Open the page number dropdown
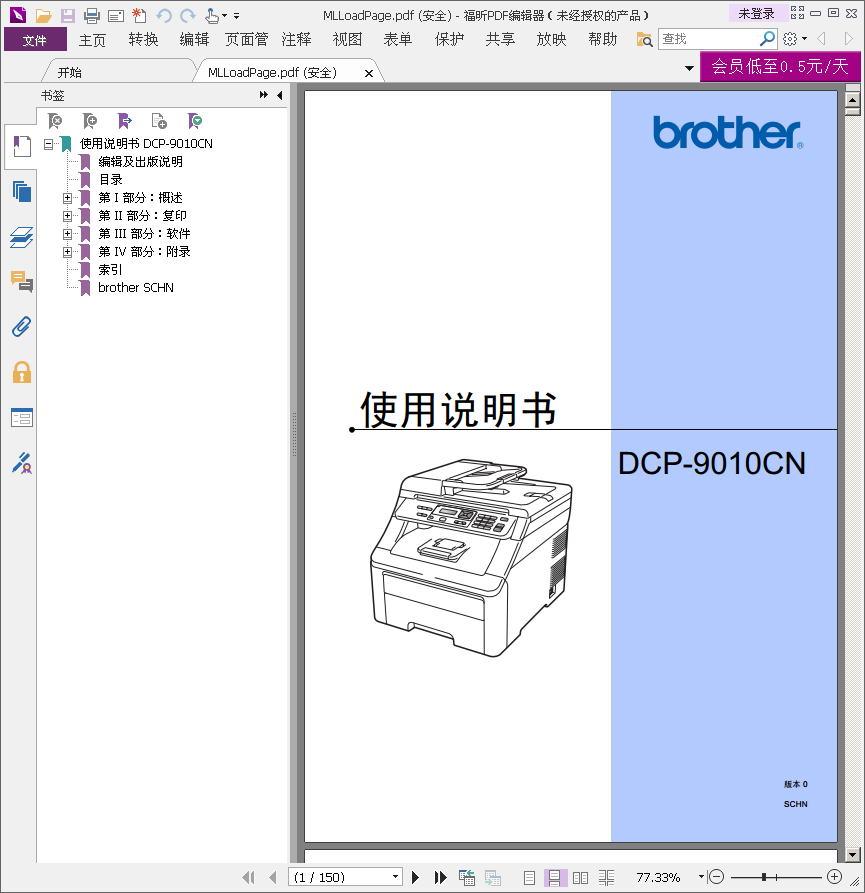865x893 pixels. (x=395, y=877)
